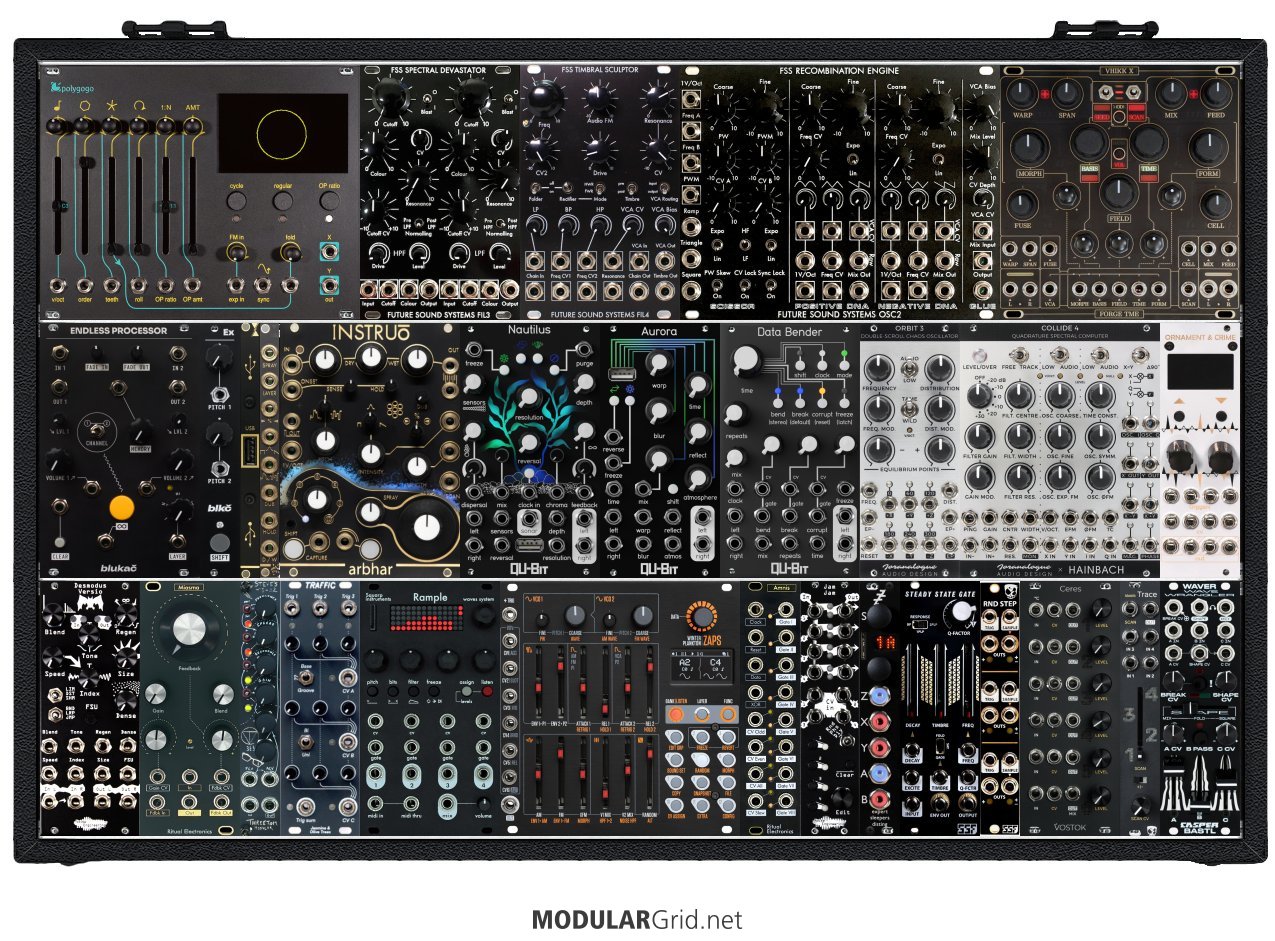1275x941 pixels.
Task: Click the polygogo FM in knob
Action: [237, 250]
